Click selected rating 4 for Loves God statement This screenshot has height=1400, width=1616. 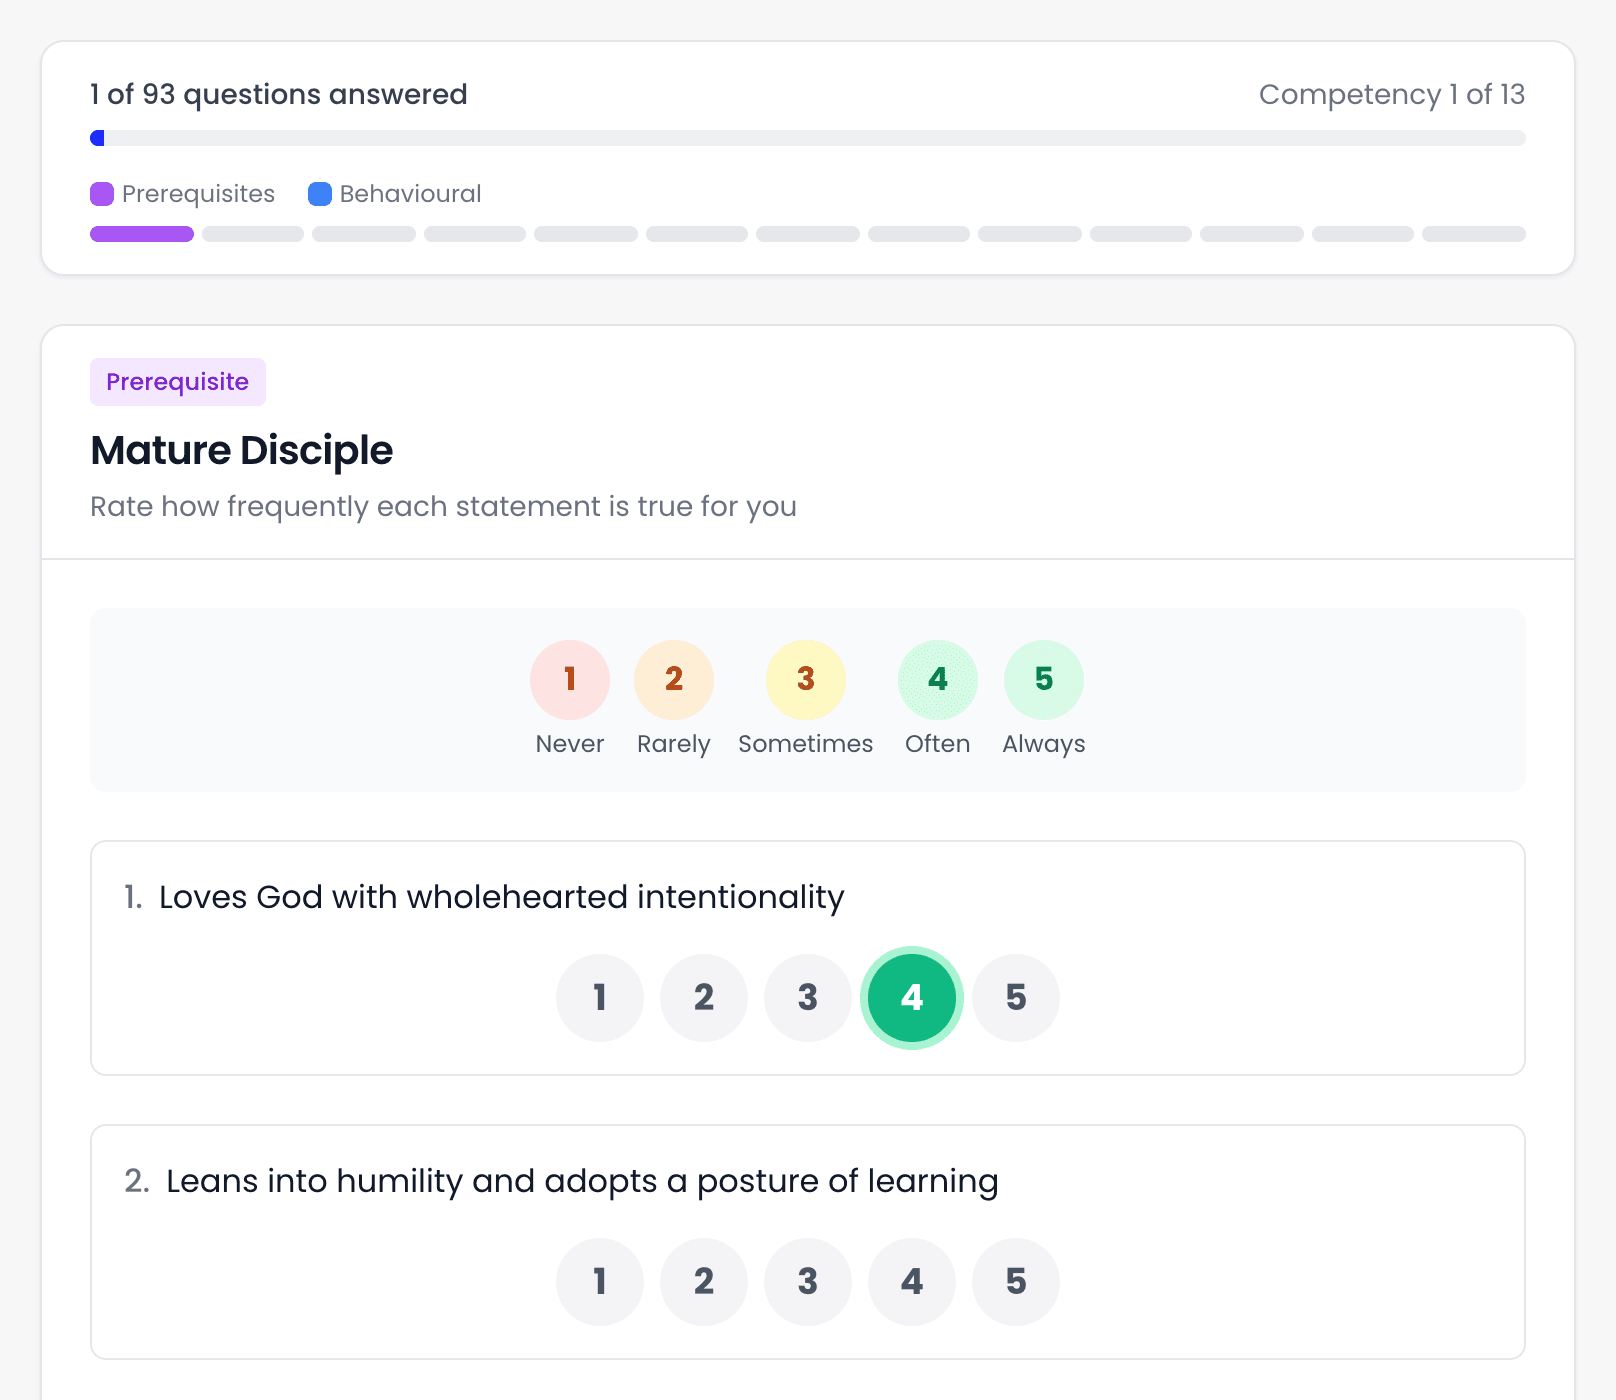(912, 998)
